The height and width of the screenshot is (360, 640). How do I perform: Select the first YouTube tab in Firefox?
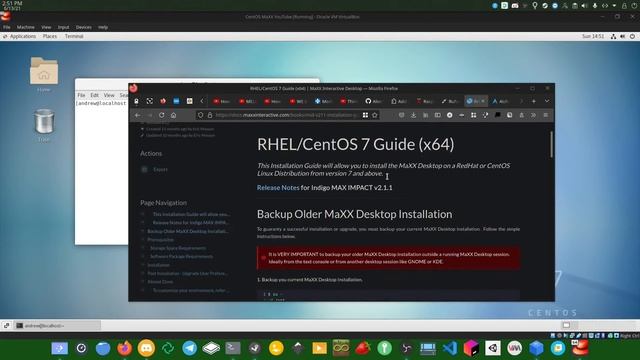click(222, 101)
